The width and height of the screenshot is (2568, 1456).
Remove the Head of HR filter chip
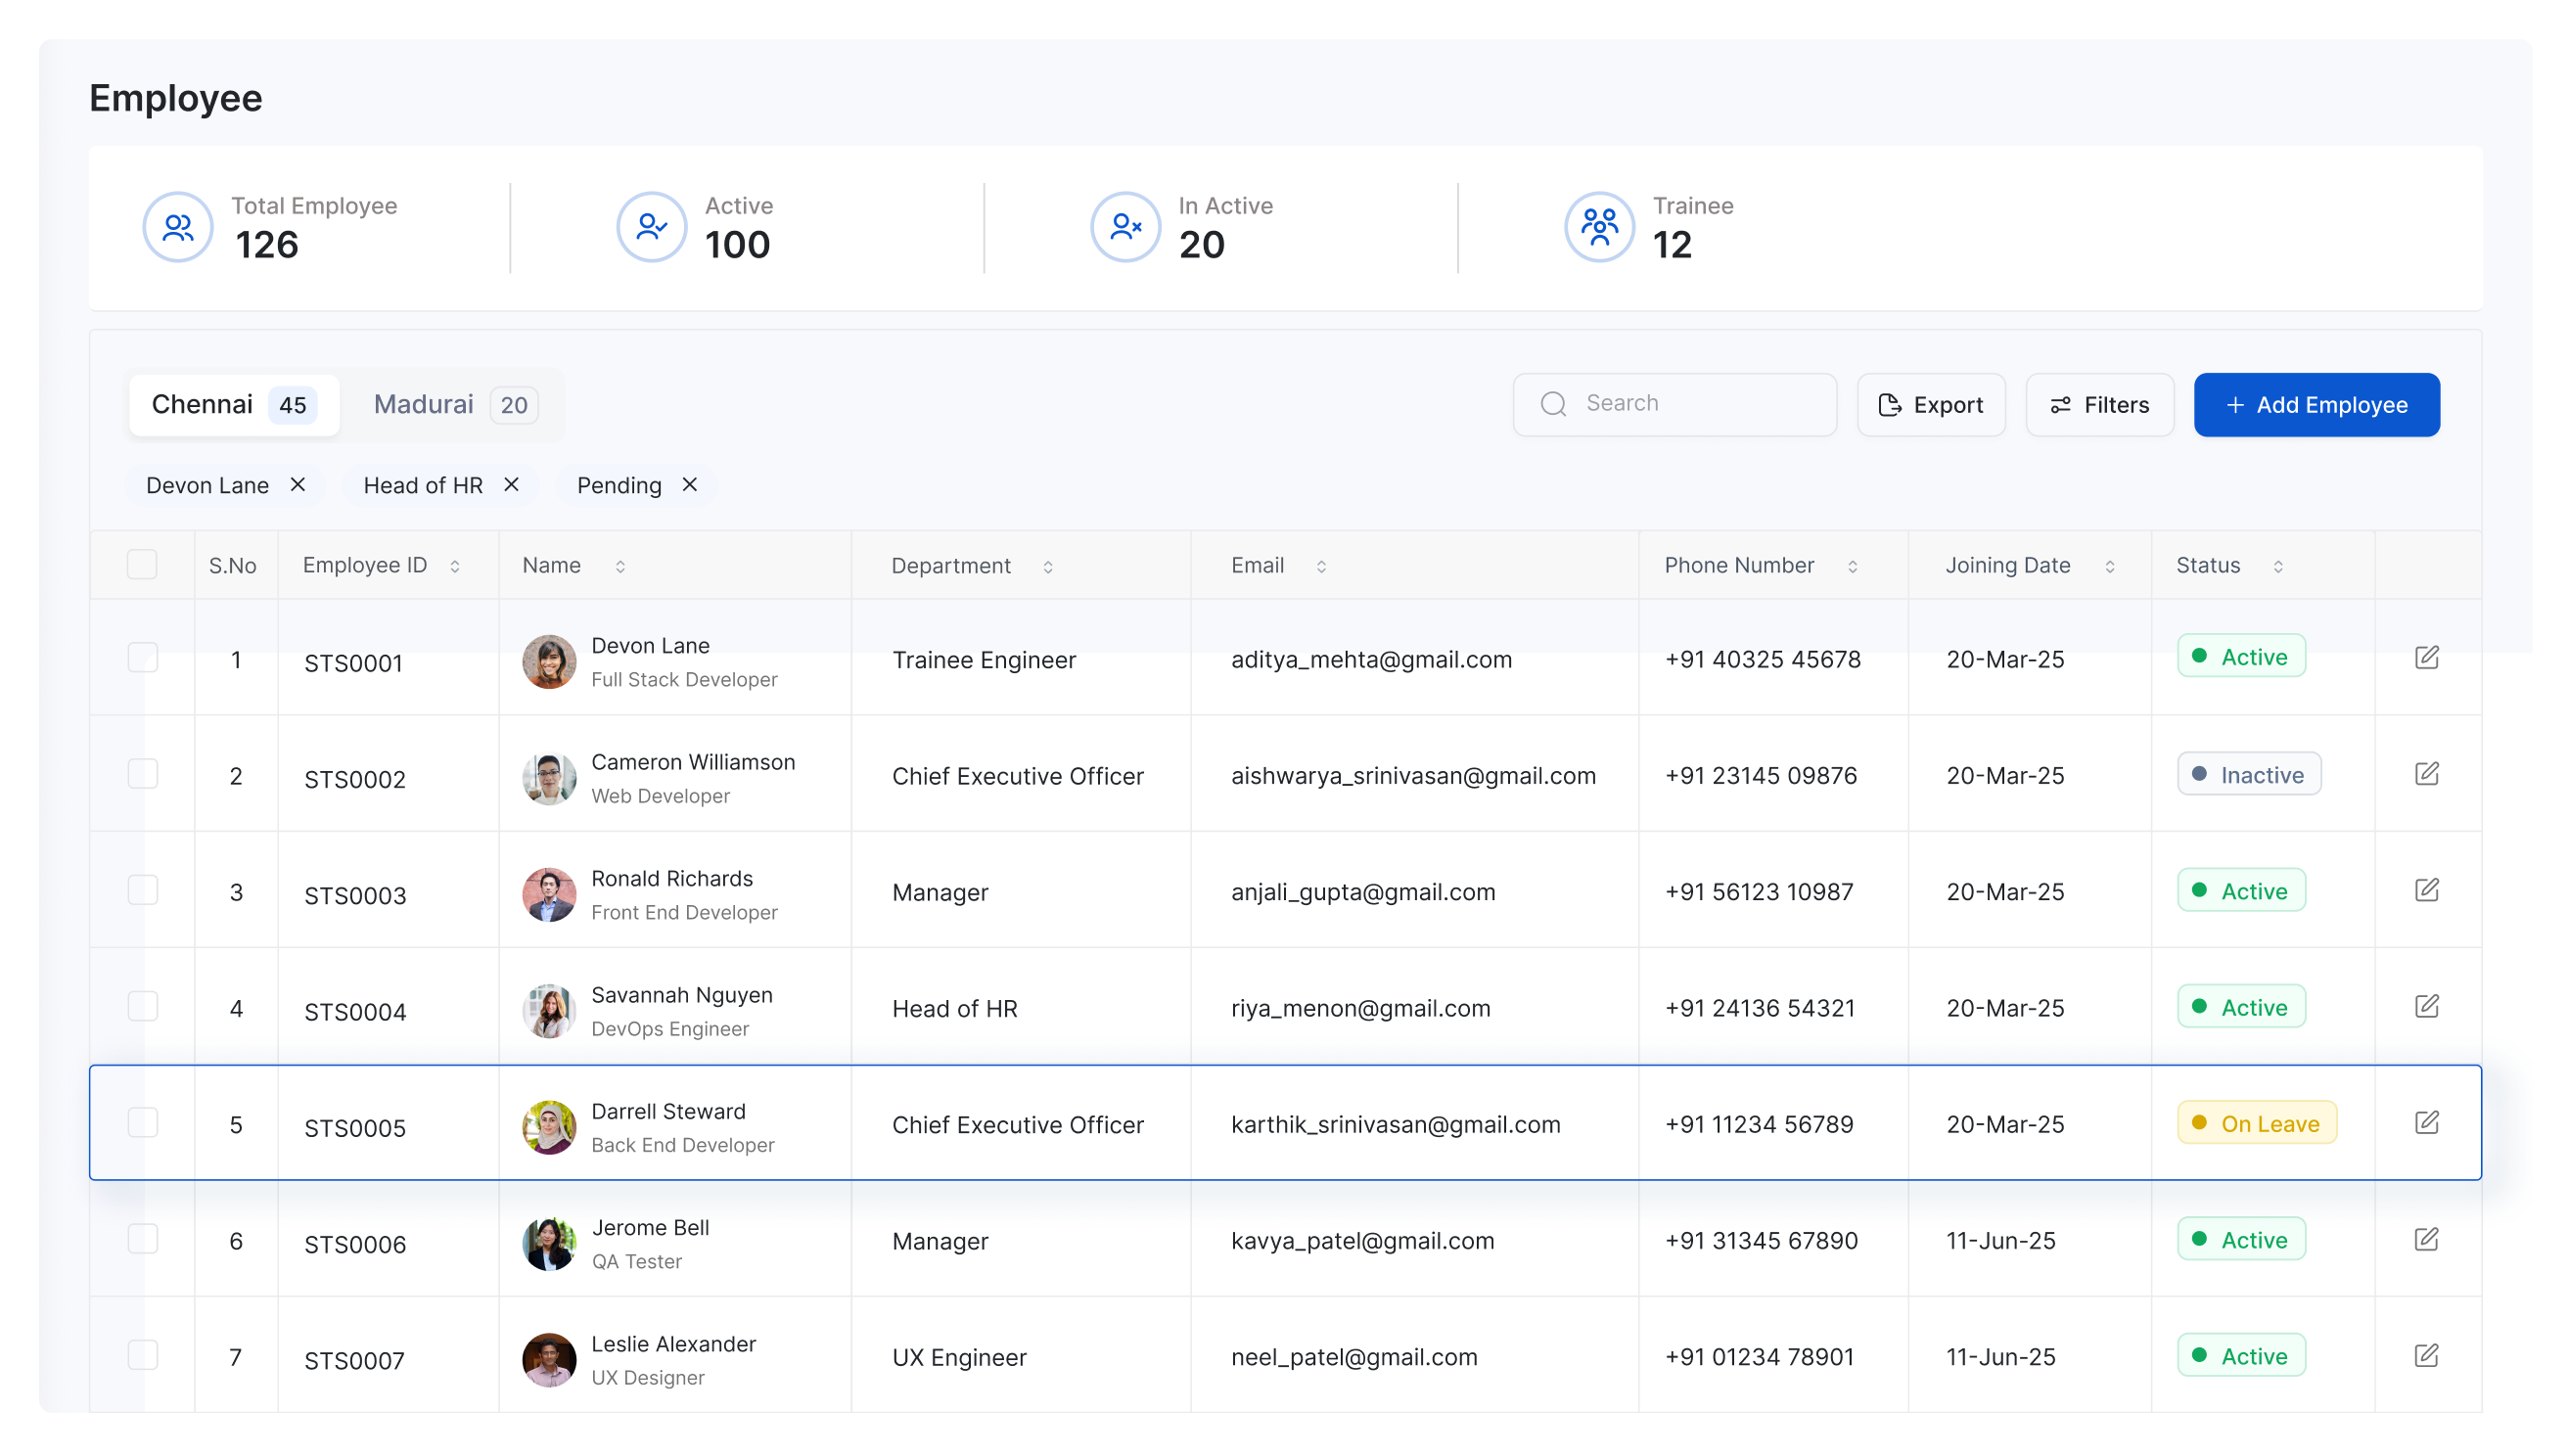[x=511, y=485]
